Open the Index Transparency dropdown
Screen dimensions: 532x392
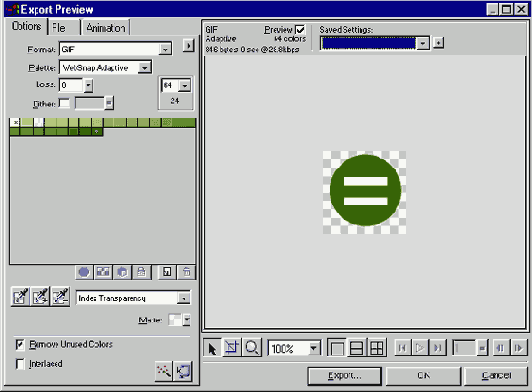point(133,298)
